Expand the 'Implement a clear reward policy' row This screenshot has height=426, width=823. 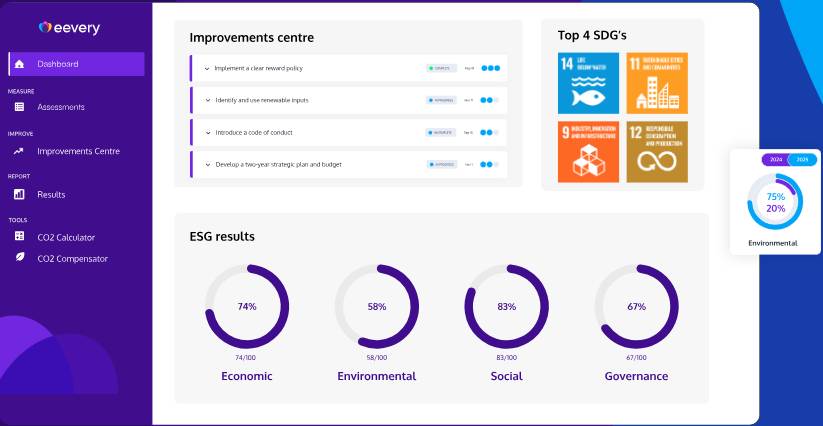(x=207, y=68)
